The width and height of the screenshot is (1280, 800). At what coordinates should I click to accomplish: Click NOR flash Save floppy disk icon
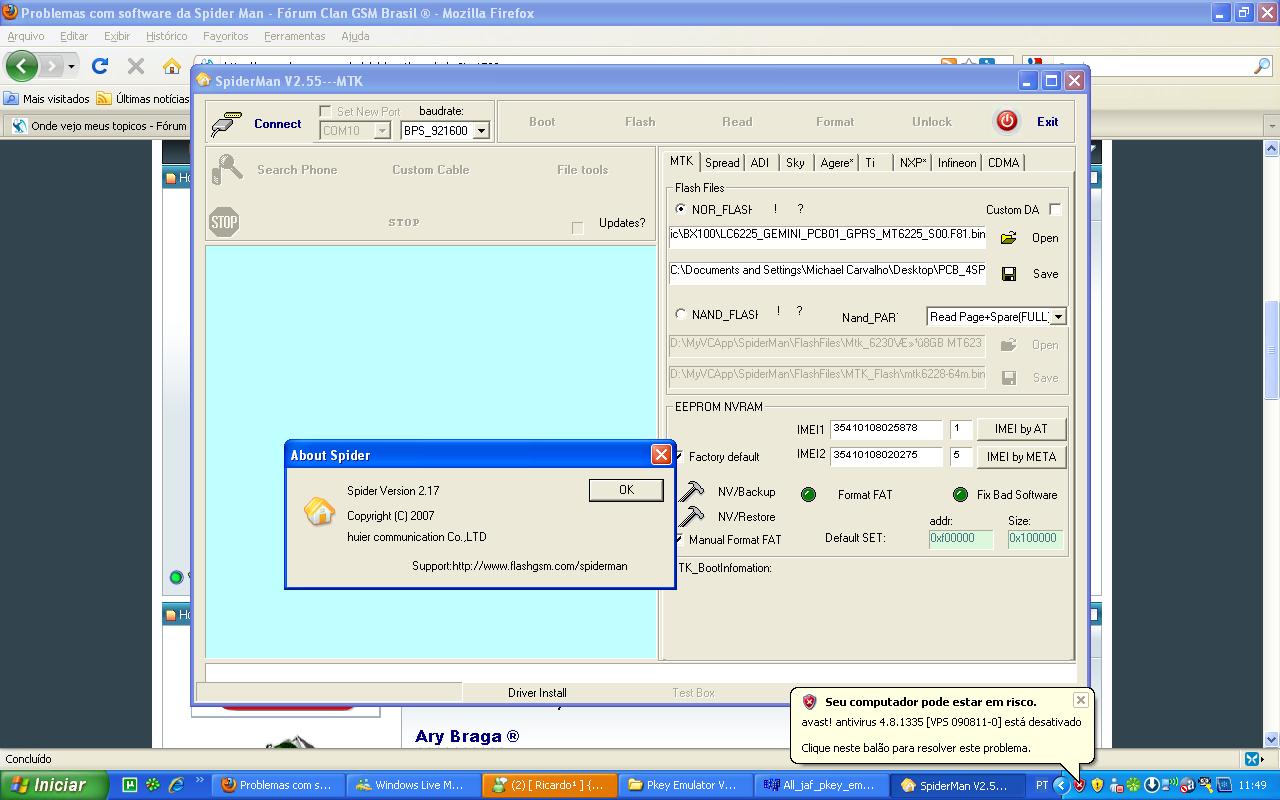pyautogui.click(x=1009, y=274)
